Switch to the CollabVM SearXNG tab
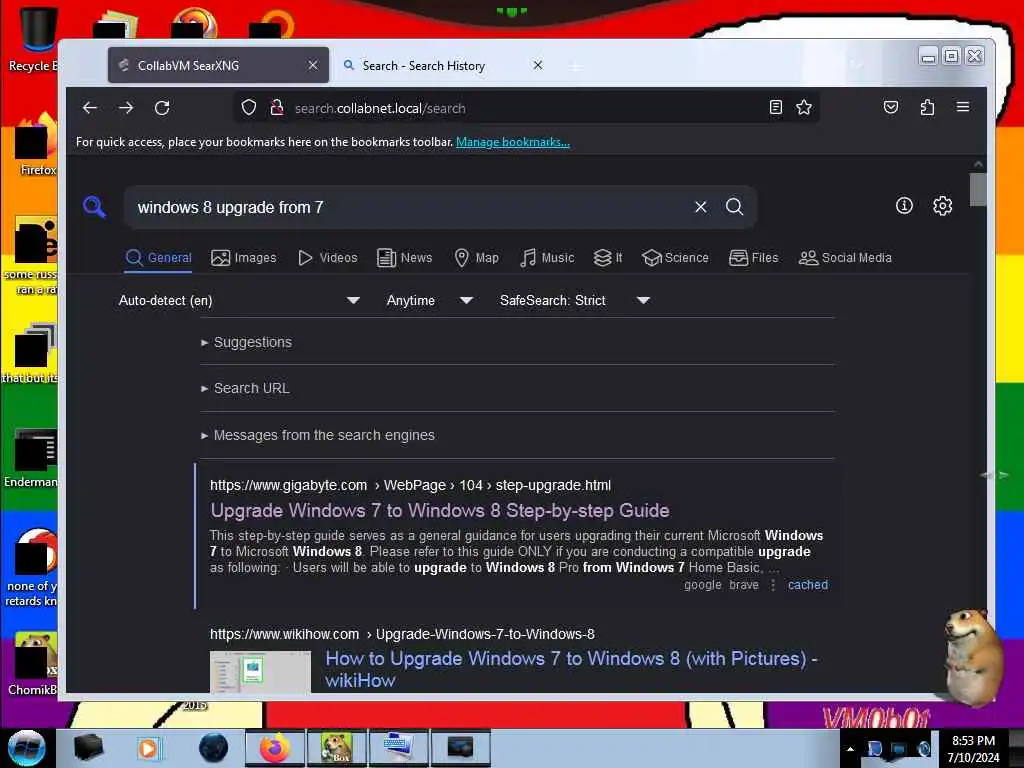 pos(219,65)
